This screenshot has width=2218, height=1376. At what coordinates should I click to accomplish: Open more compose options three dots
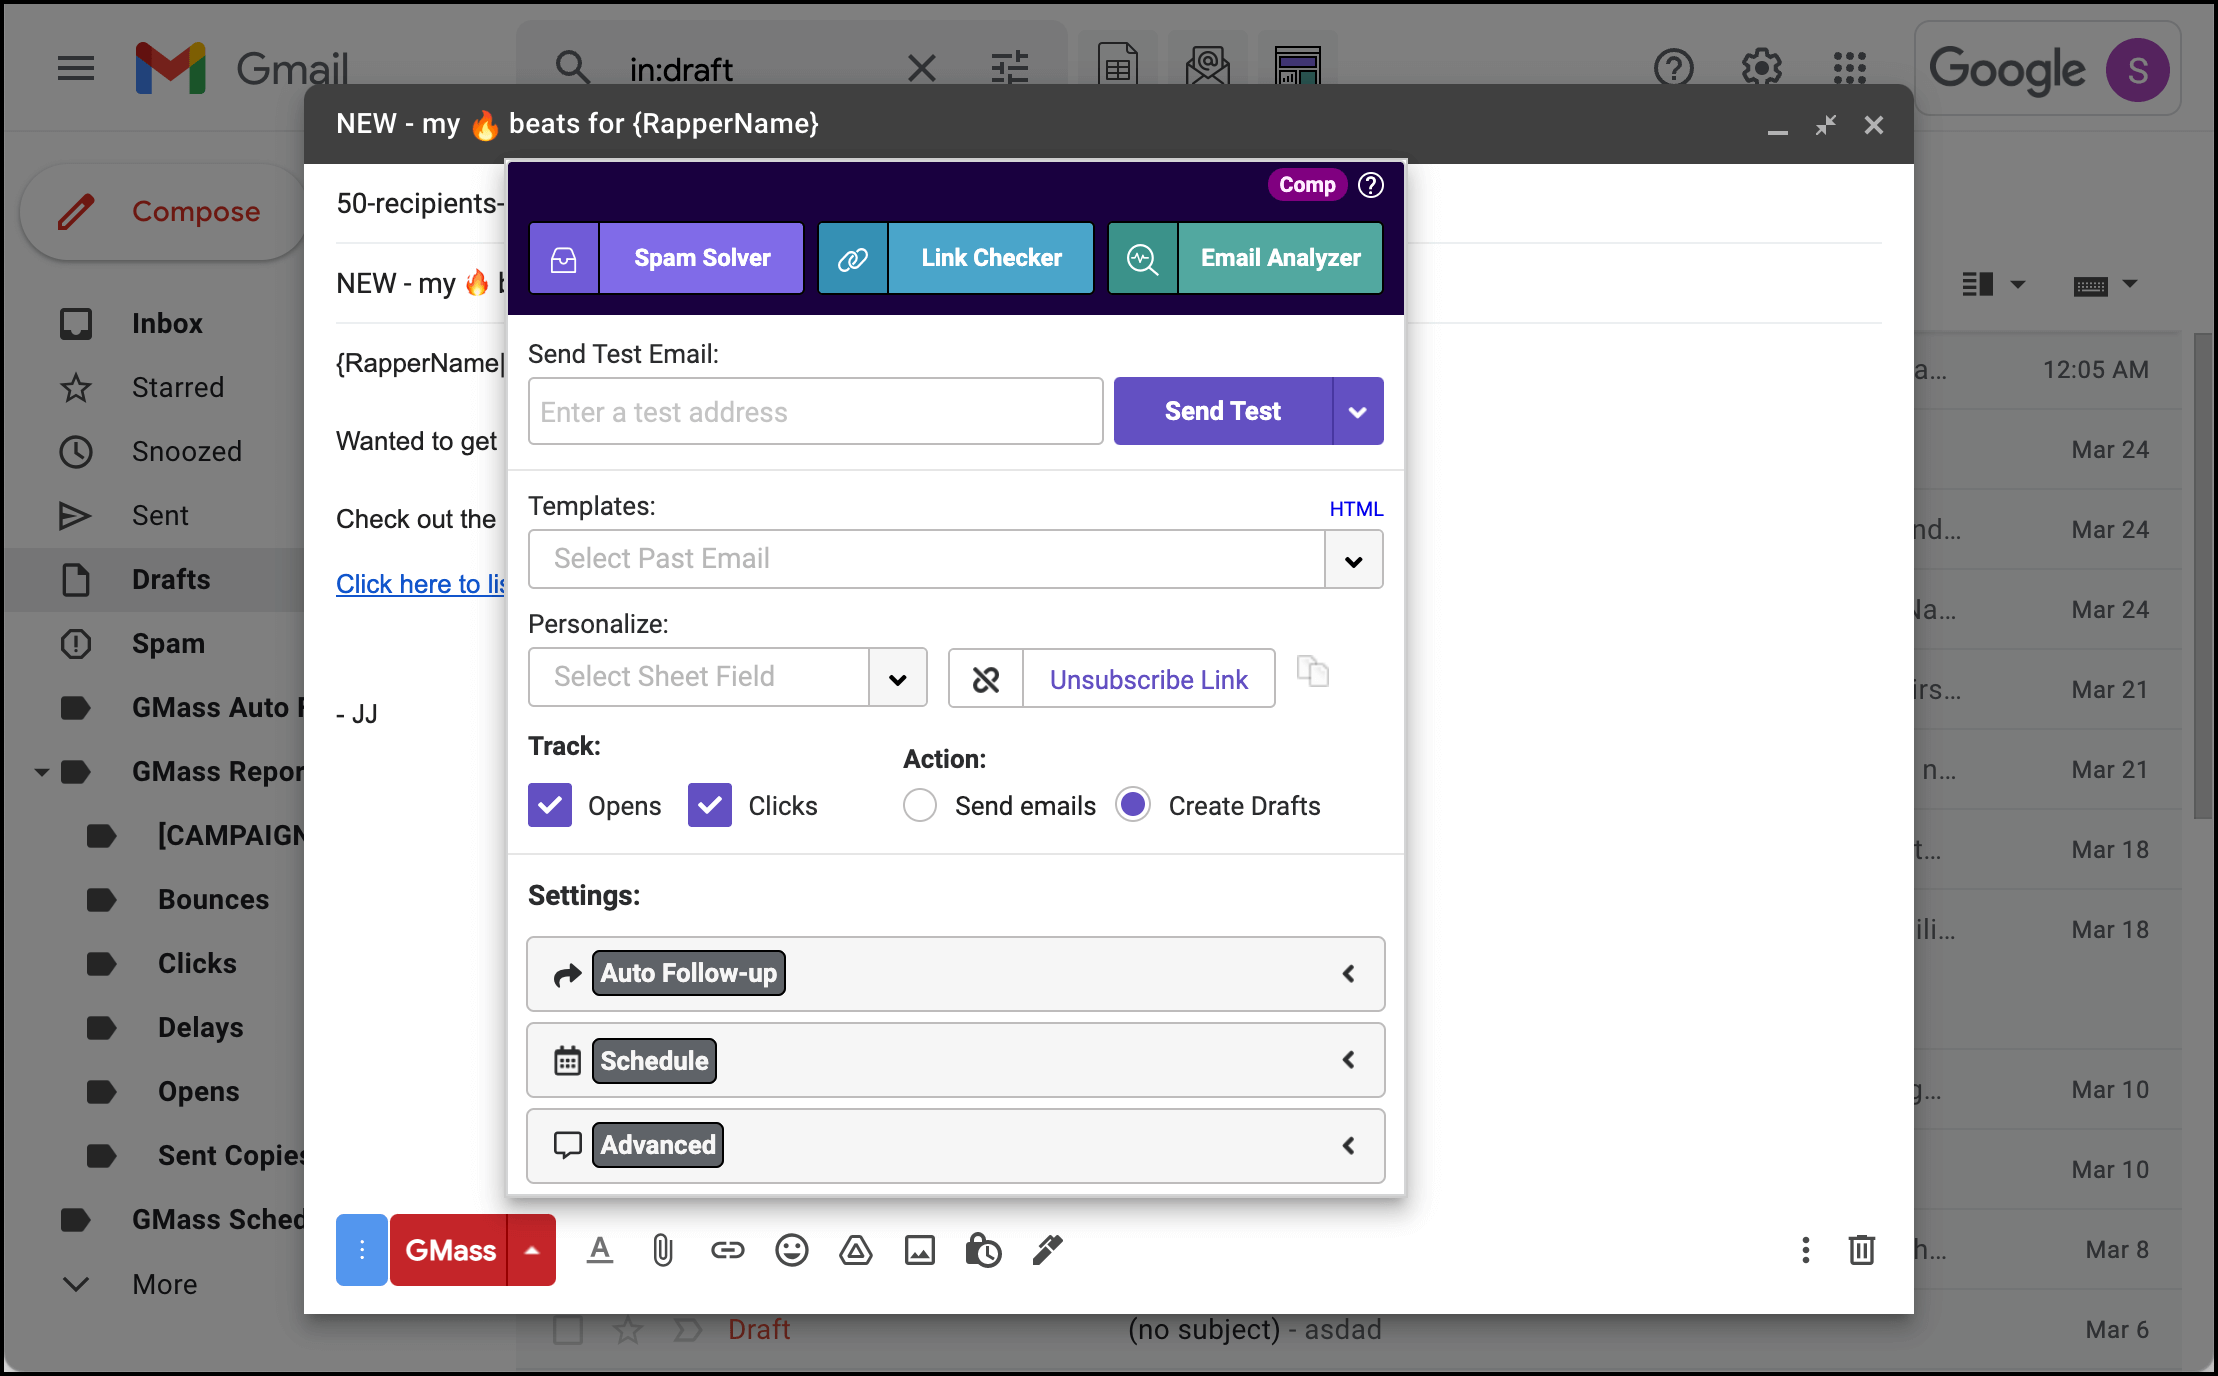click(1805, 1250)
